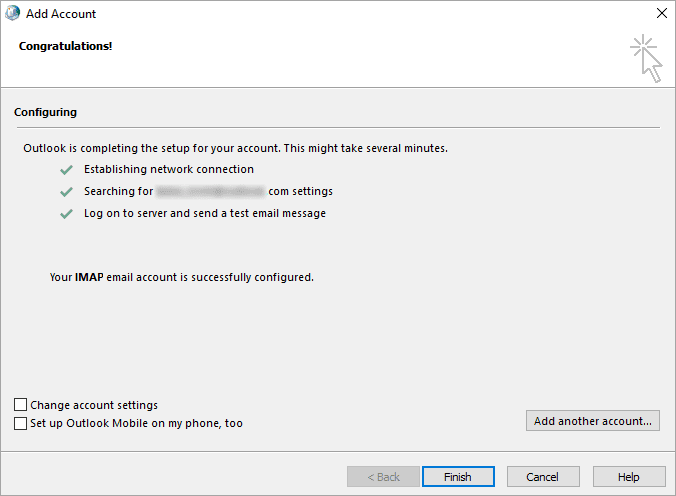Click checkmark beside Log on to server
676x496 pixels.
(66, 214)
